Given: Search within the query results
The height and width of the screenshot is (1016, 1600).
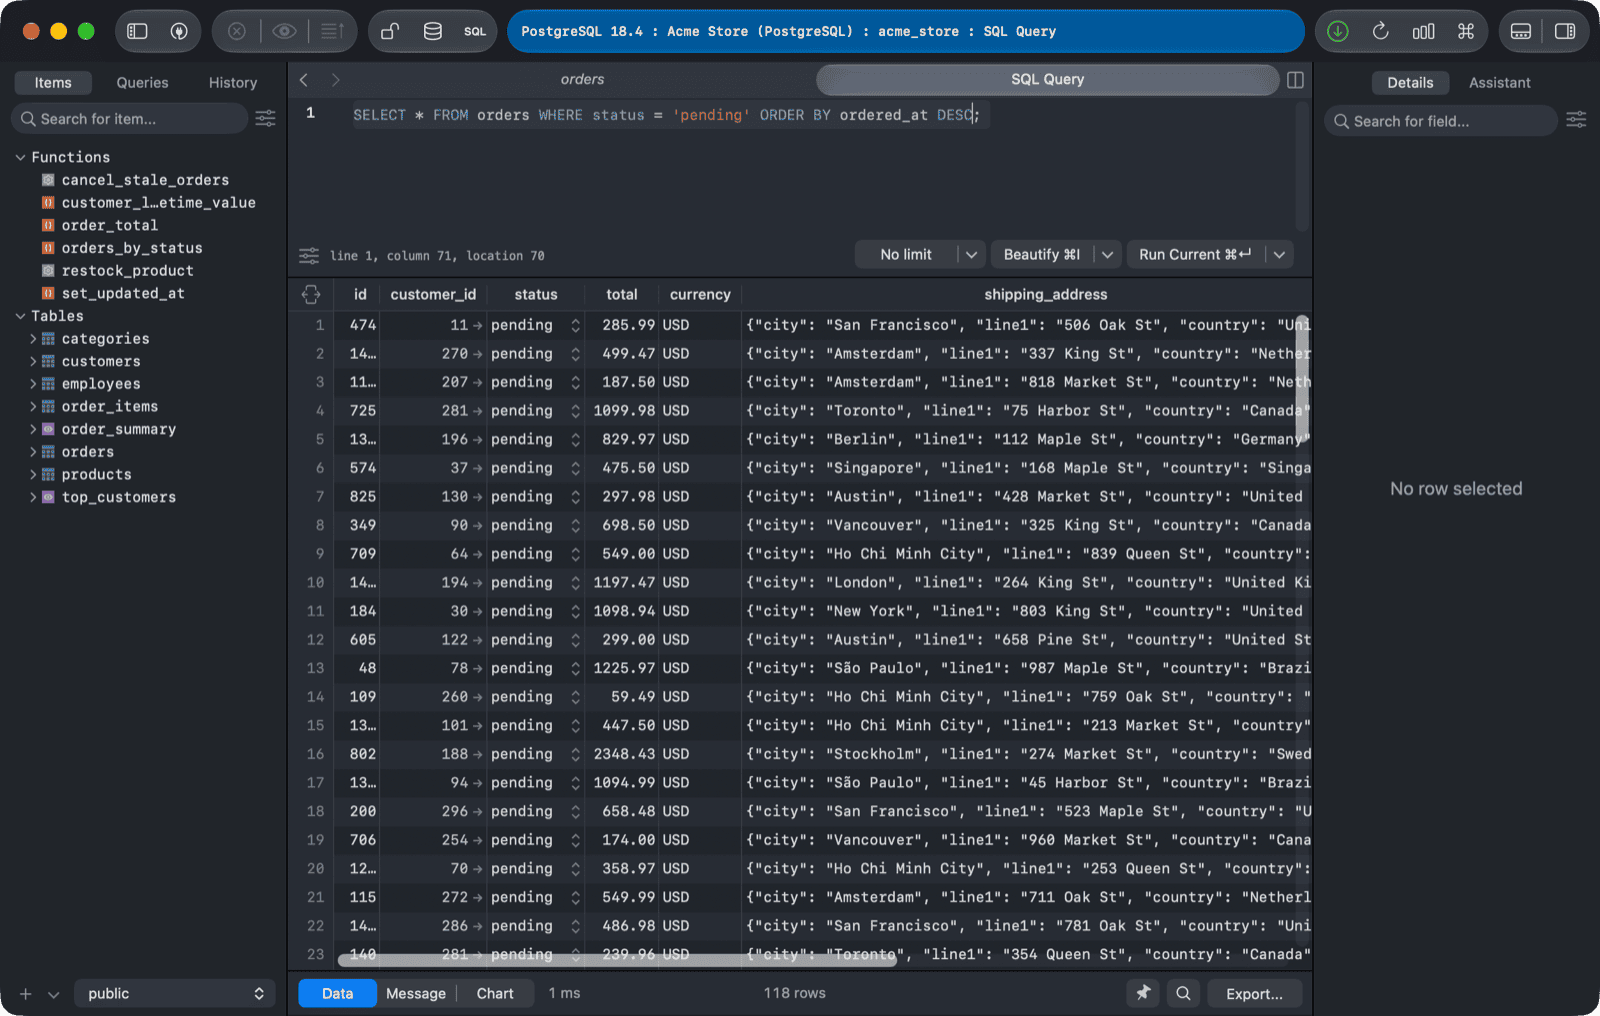Looking at the screenshot, I should pyautogui.click(x=1183, y=993).
